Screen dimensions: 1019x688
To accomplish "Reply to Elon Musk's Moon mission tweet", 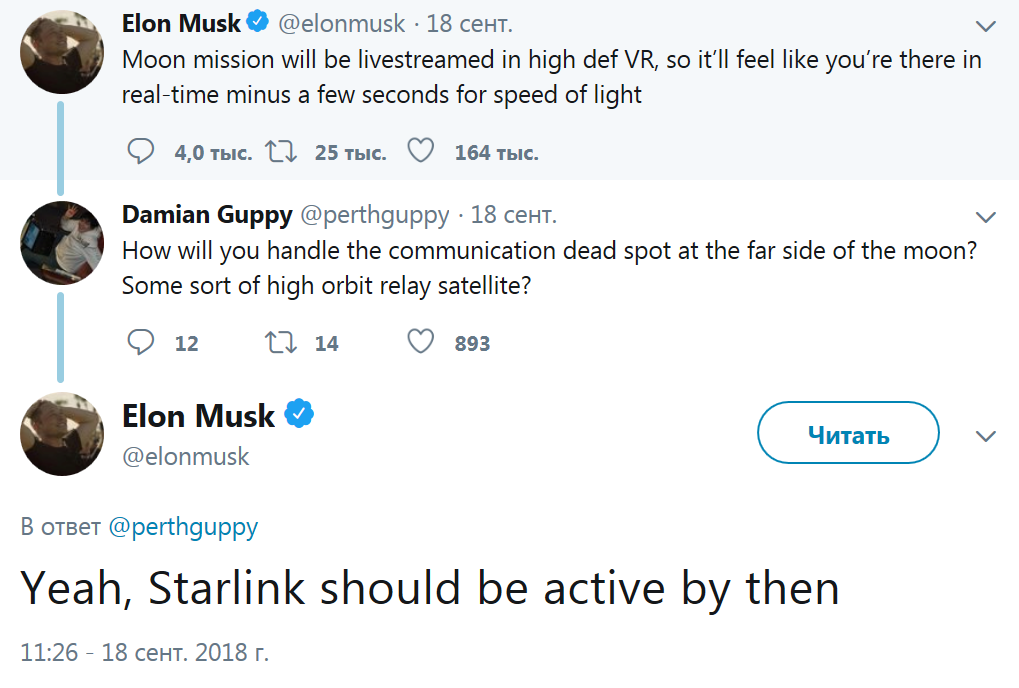I will pos(142,152).
